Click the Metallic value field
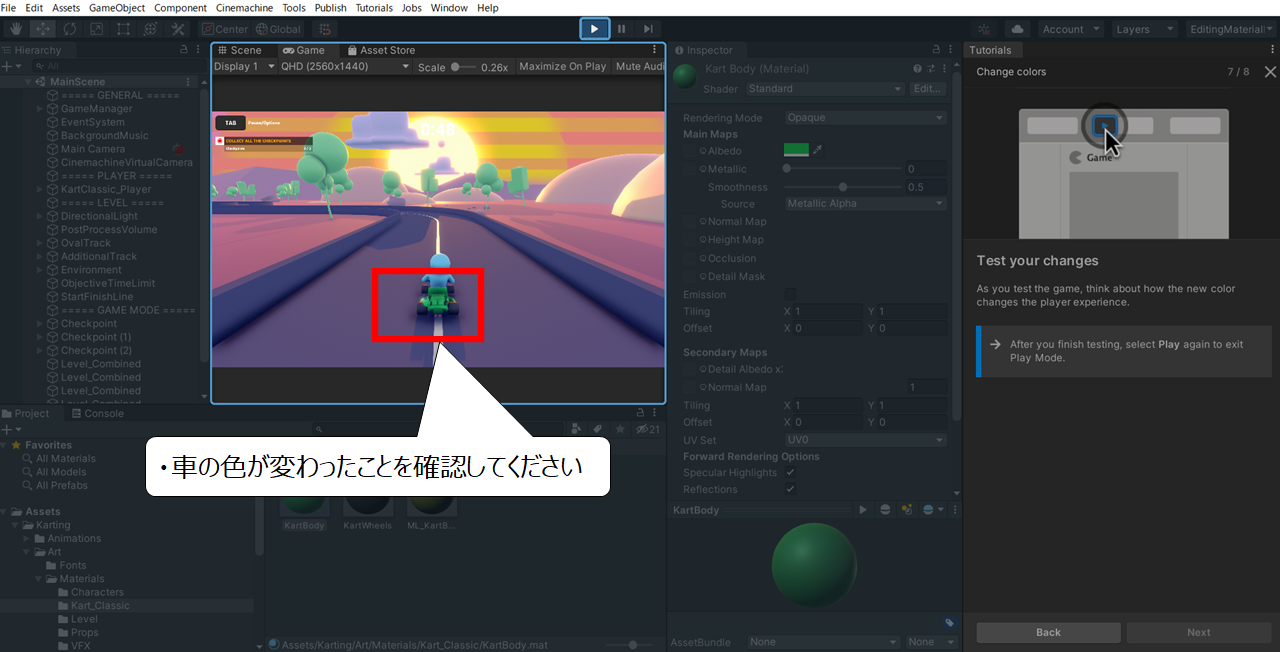The width and height of the screenshot is (1280, 652). [926, 169]
